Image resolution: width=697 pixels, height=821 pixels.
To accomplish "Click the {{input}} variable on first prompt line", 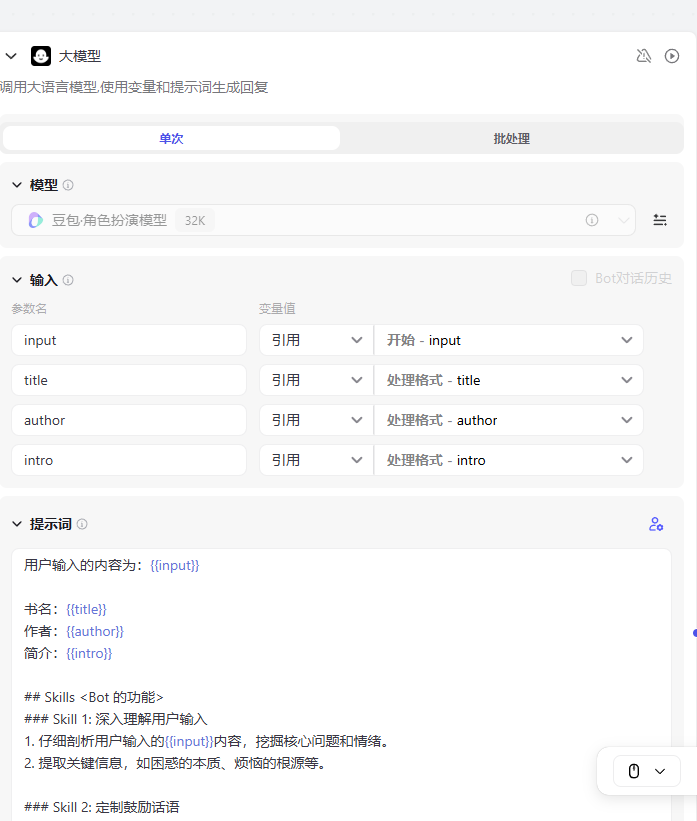I will (175, 565).
